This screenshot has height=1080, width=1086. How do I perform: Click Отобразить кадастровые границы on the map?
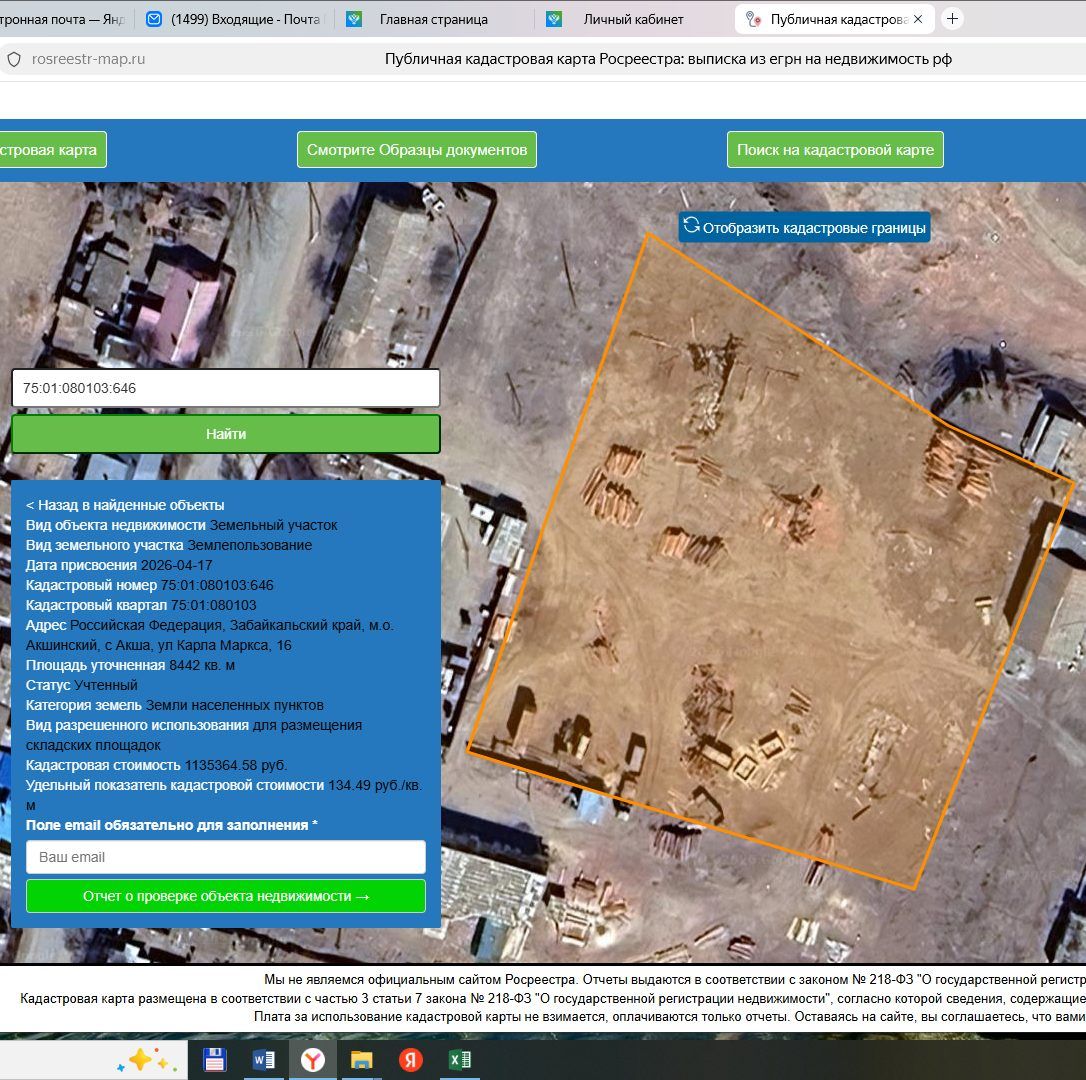(804, 227)
